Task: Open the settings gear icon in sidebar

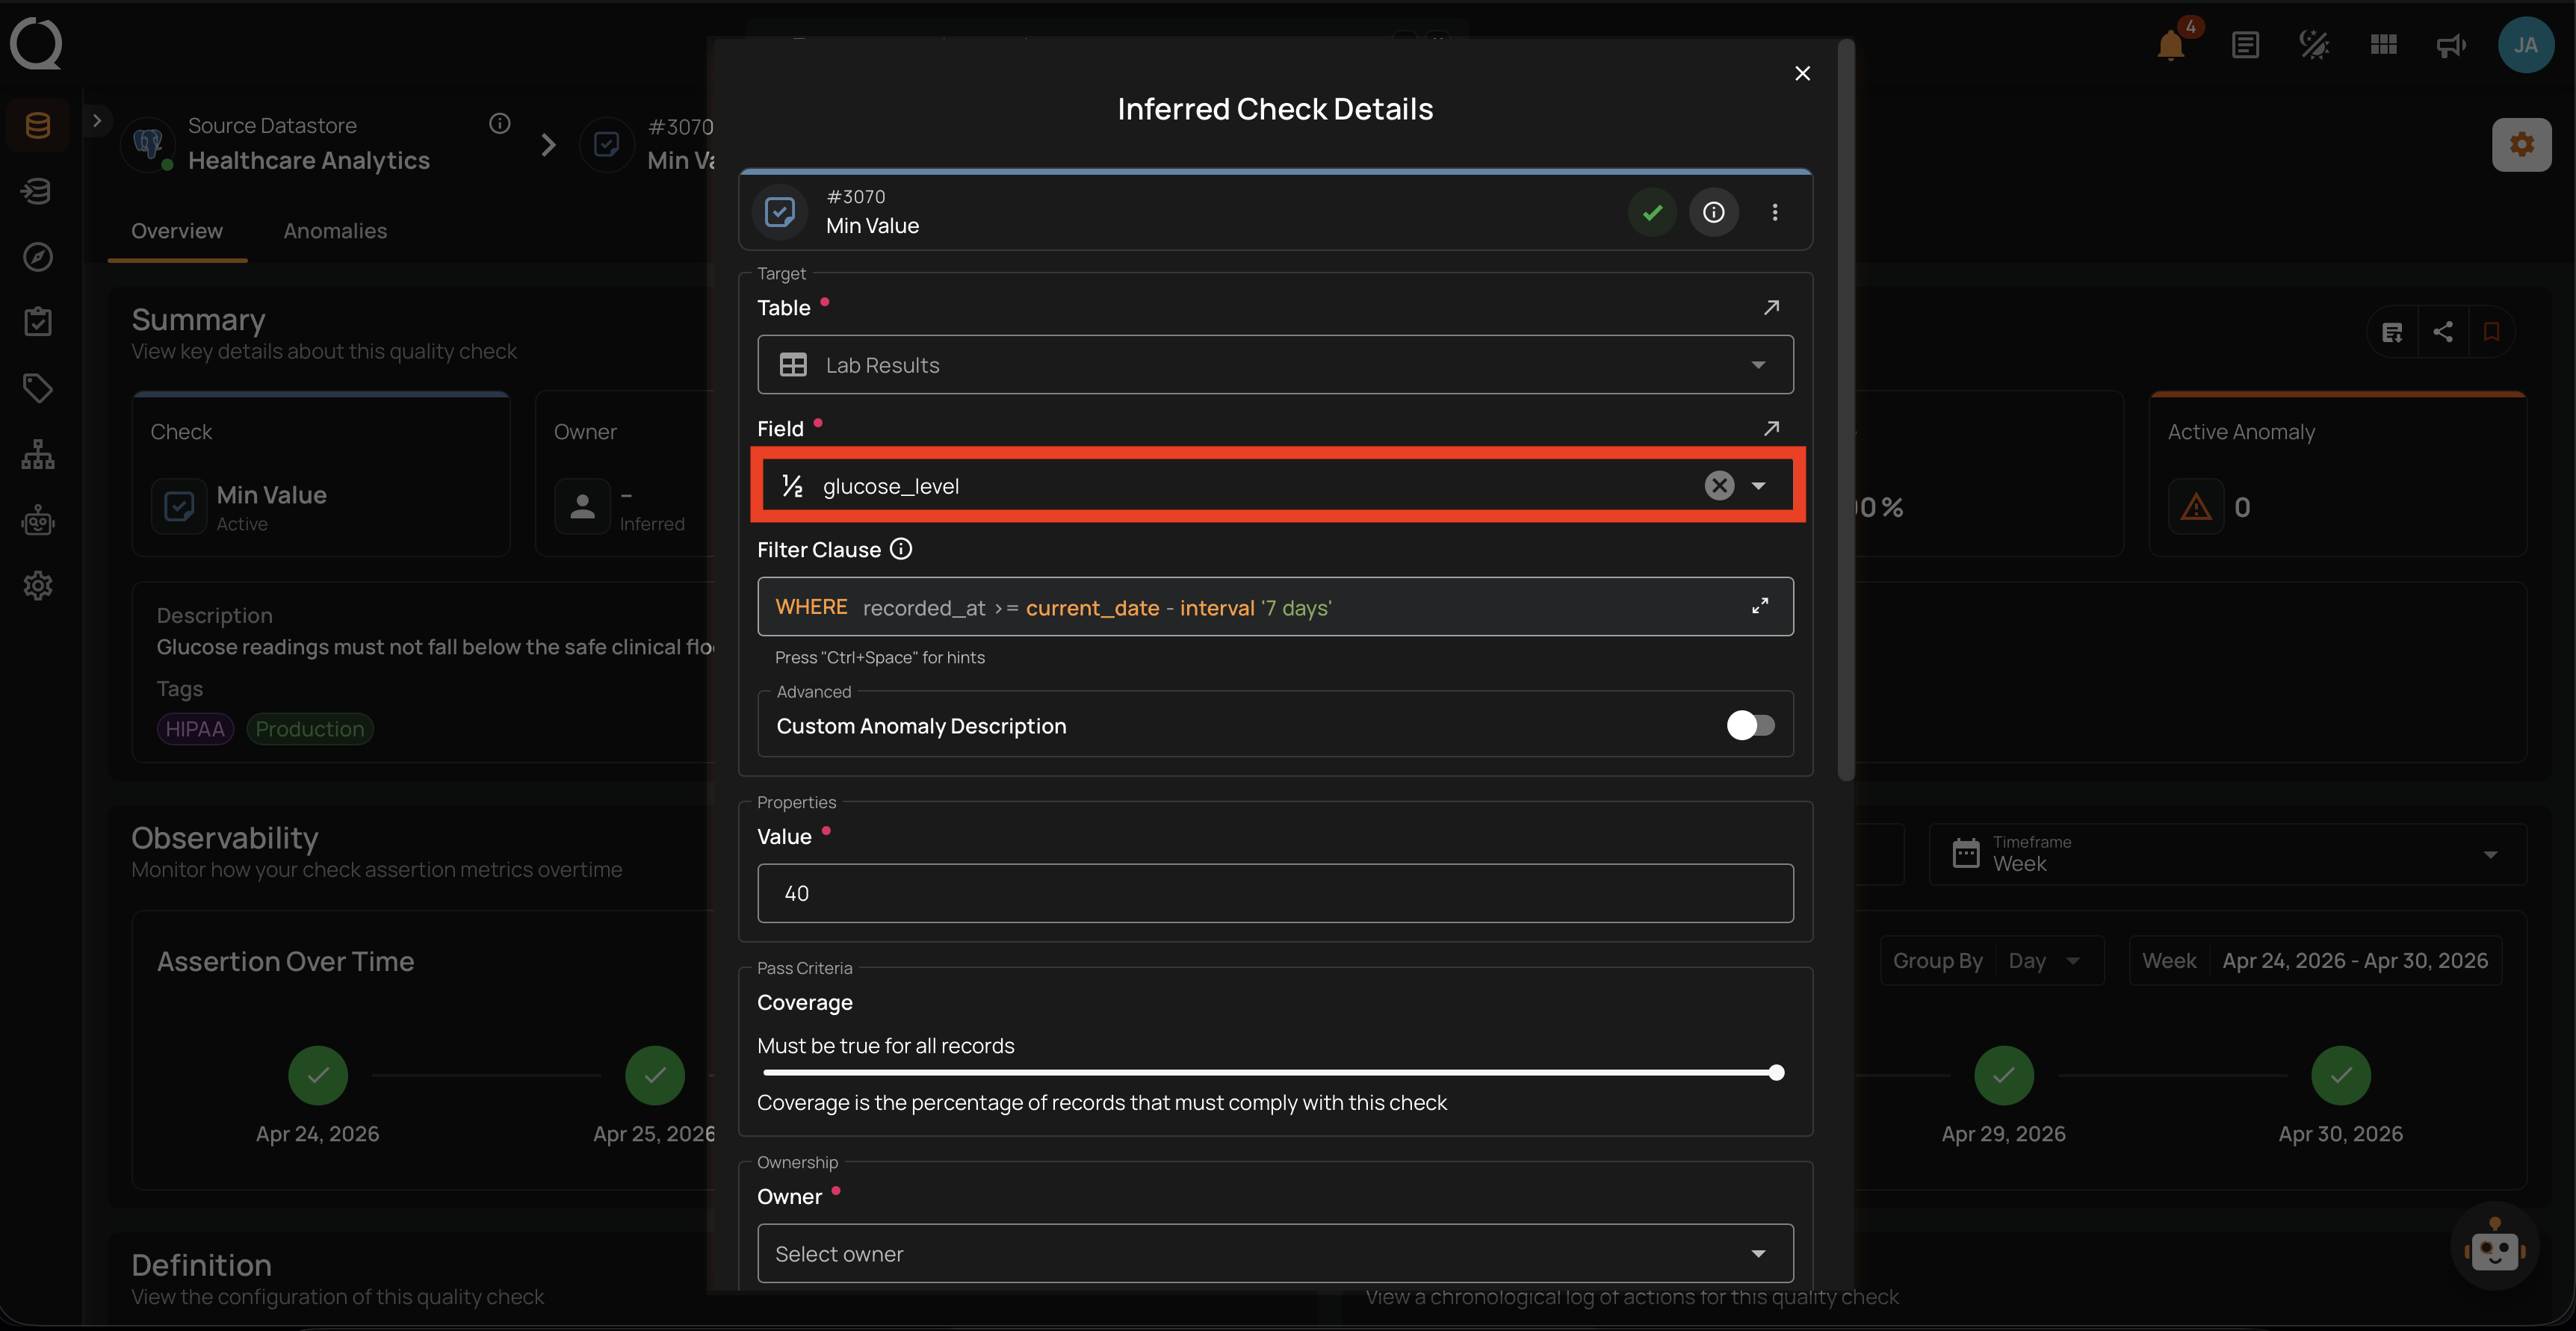Action: (x=38, y=586)
